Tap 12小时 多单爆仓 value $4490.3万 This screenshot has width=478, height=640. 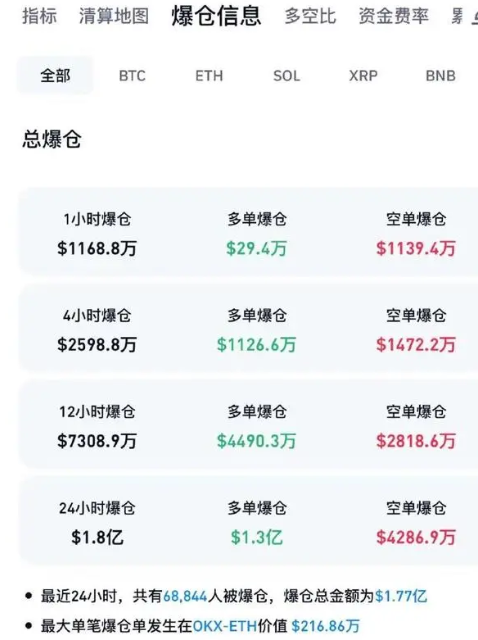point(256,441)
